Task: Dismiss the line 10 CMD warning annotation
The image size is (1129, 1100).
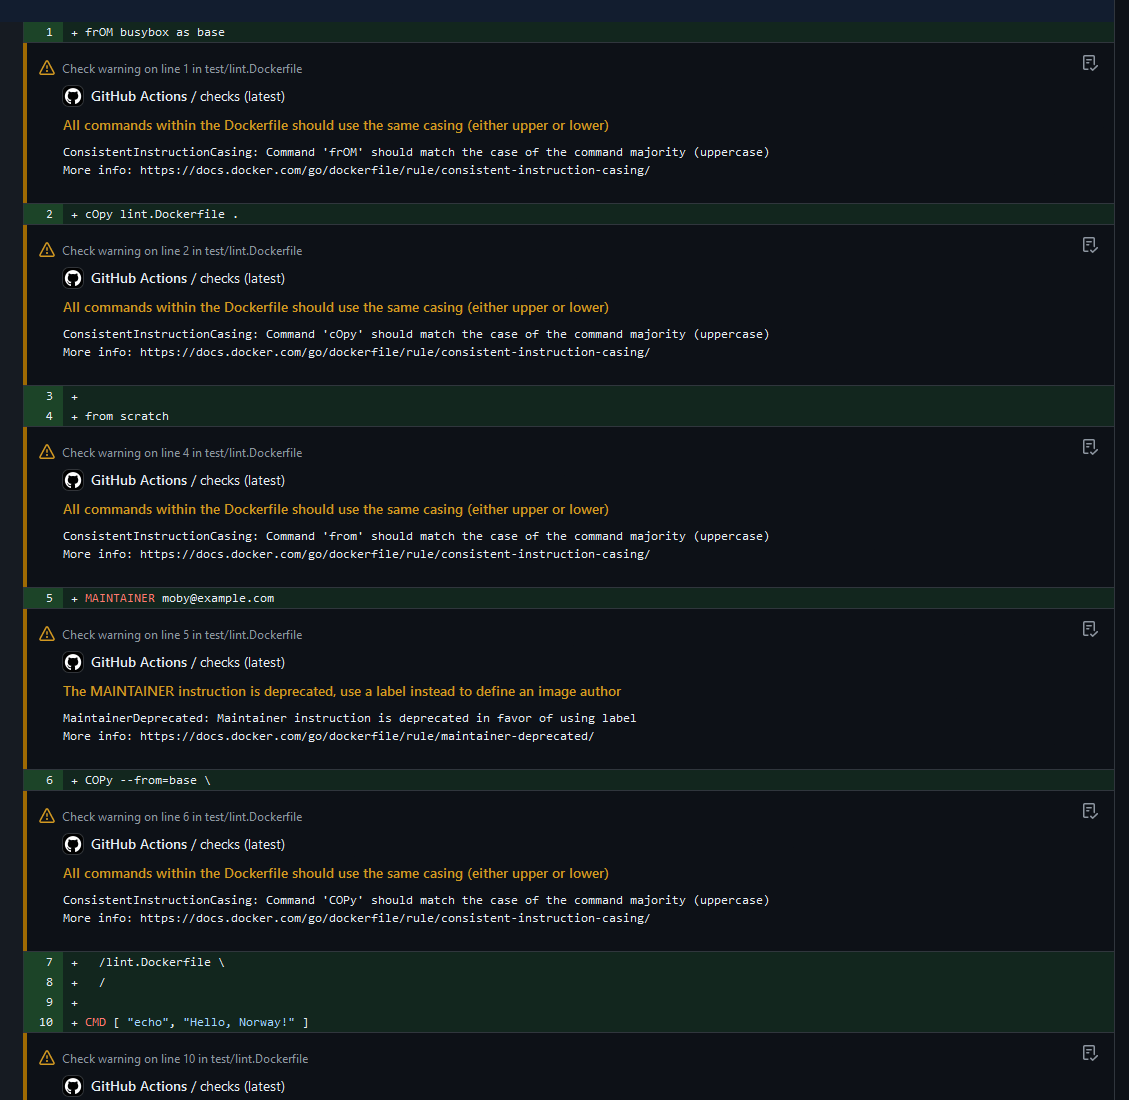Action: [x=1089, y=1053]
